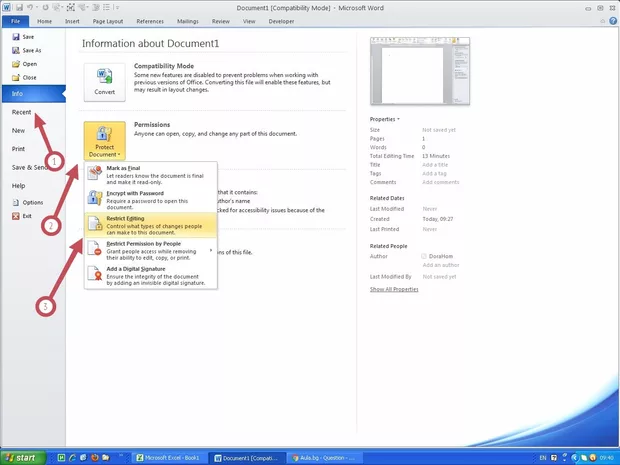
Task: Choose Mark as Final option
Action: pos(146,174)
